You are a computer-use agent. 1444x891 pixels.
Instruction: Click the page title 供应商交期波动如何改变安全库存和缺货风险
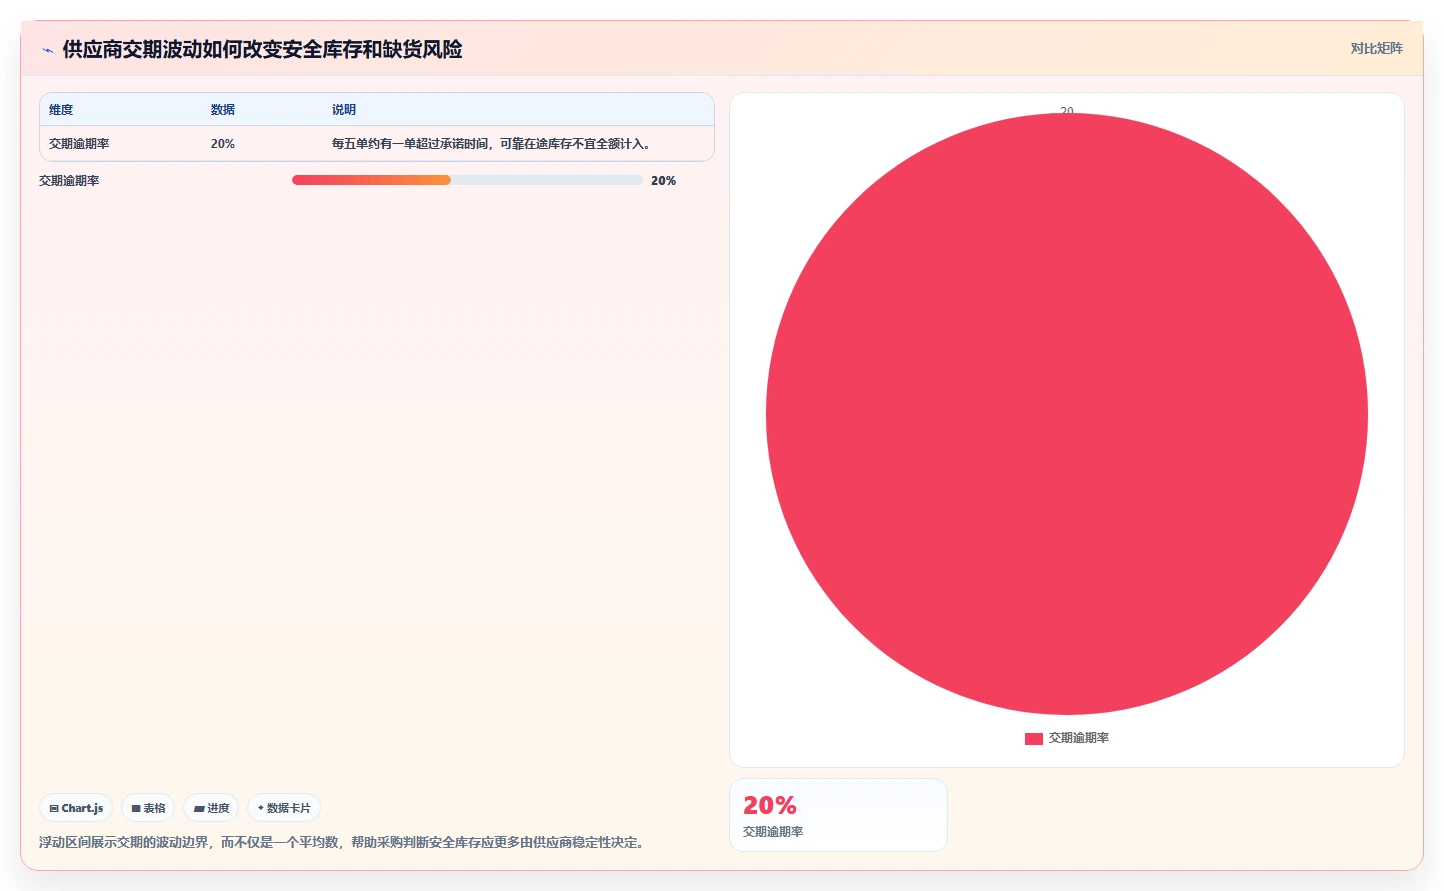tap(262, 49)
